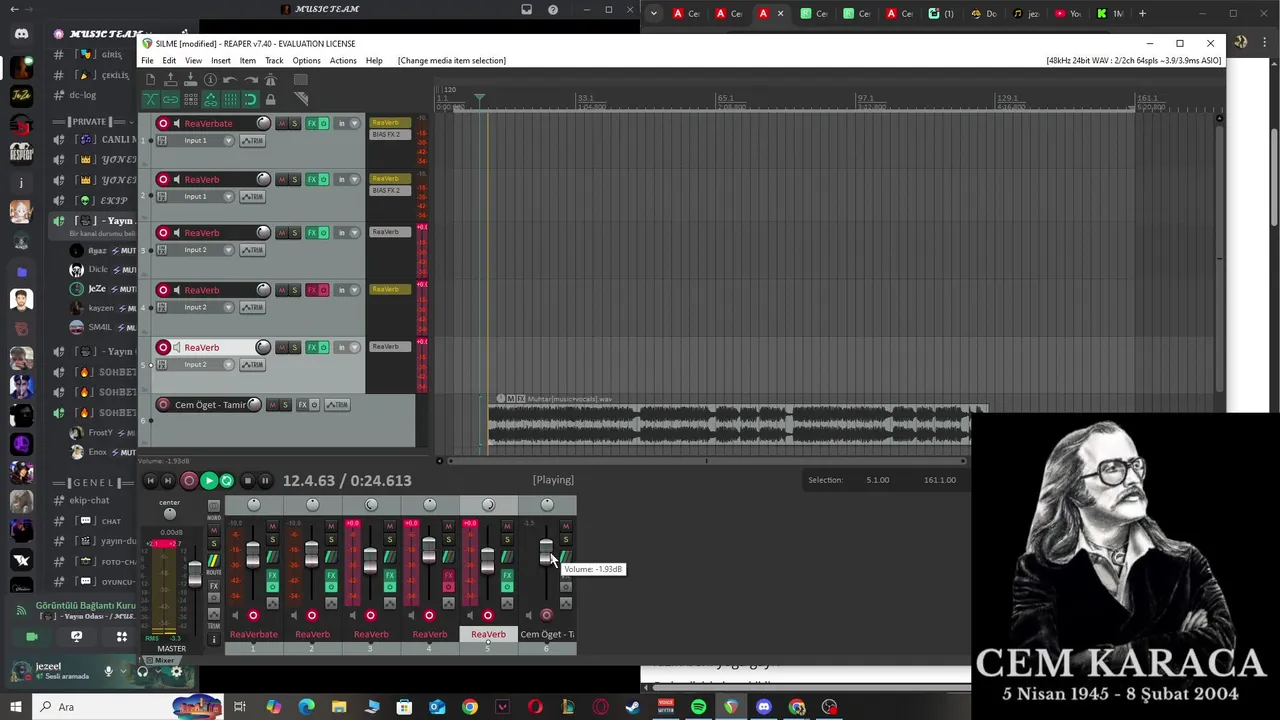This screenshot has width=1280, height=720.
Task: Open Steam from the taskbar
Action: 632,707
